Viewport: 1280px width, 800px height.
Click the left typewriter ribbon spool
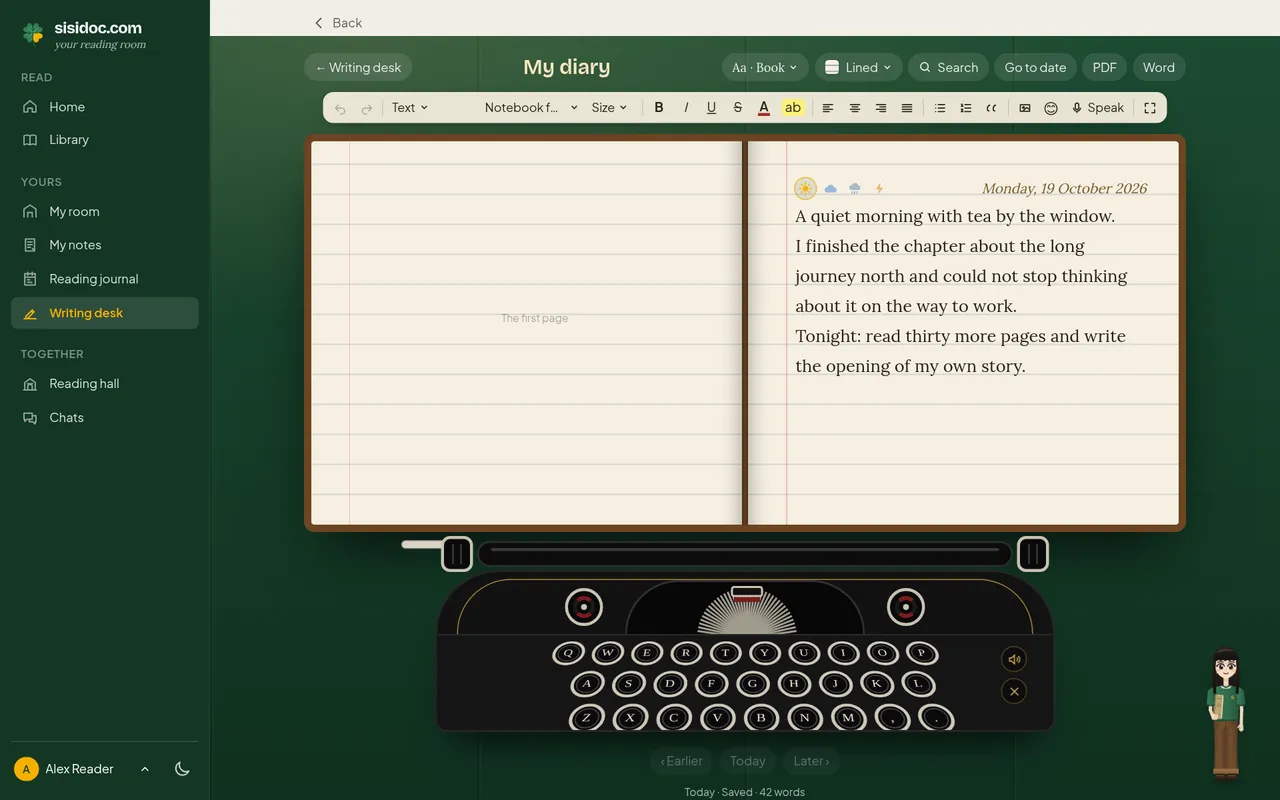click(x=584, y=607)
